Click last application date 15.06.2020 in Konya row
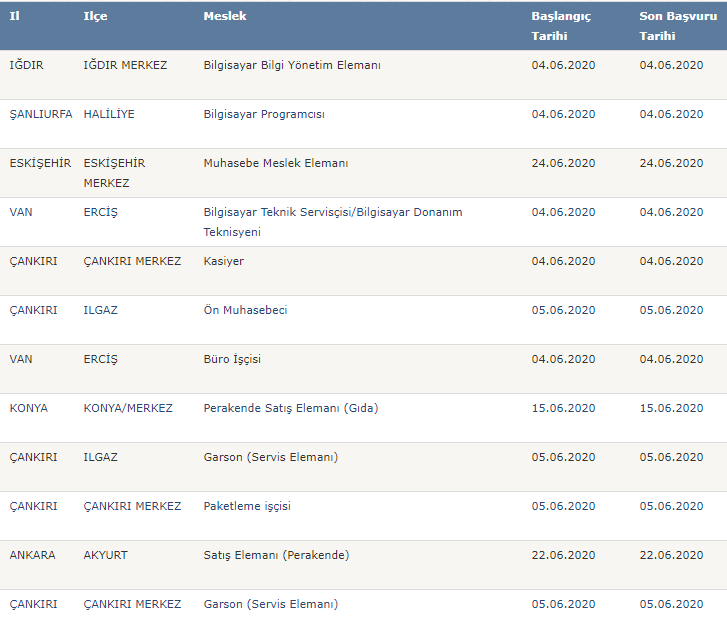Image resolution: width=727 pixels, height=631 pixels. click(671, 408)
